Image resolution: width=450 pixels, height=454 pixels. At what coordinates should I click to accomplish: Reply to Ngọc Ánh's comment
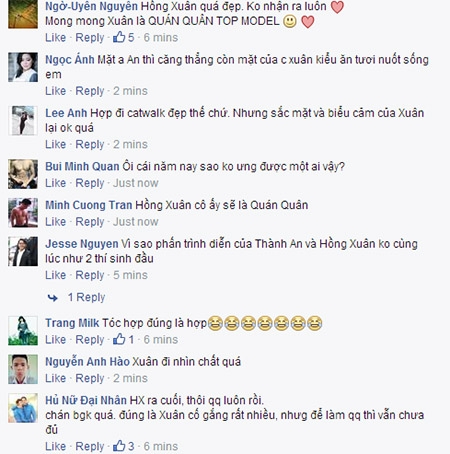(90, 91)
